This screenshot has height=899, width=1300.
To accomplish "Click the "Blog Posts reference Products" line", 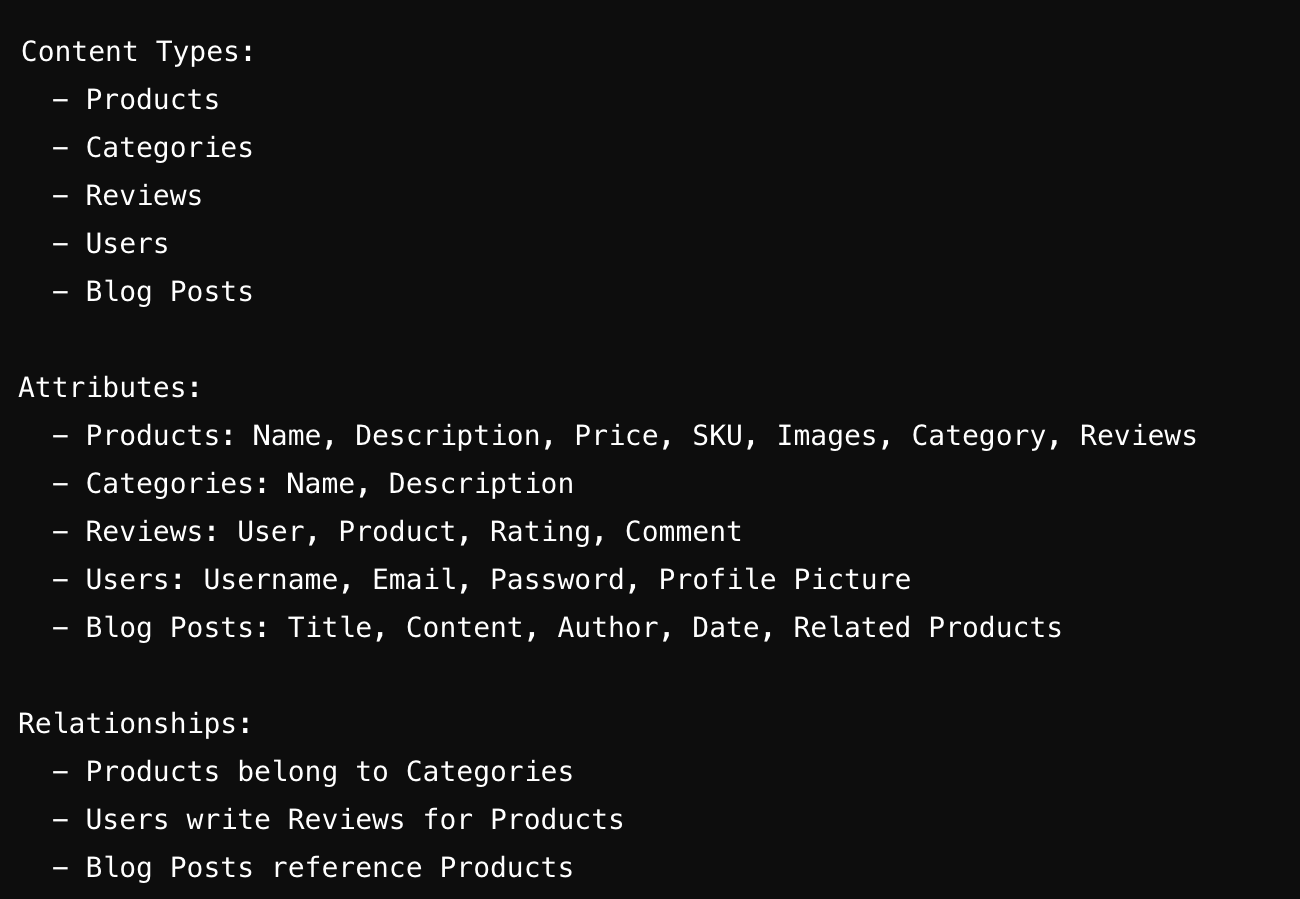I will [329, 867].
